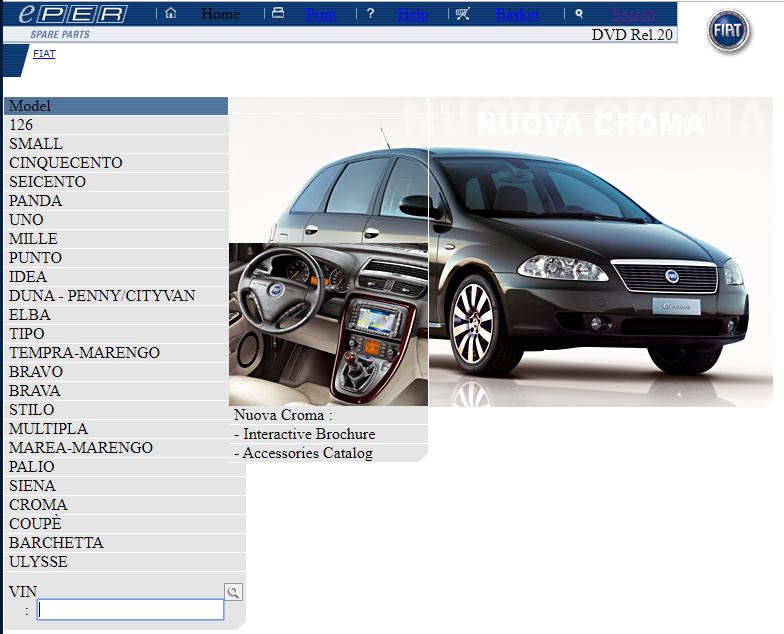Click the printer icon in the header
Screen dimensions: 784x634
(278, 13)
